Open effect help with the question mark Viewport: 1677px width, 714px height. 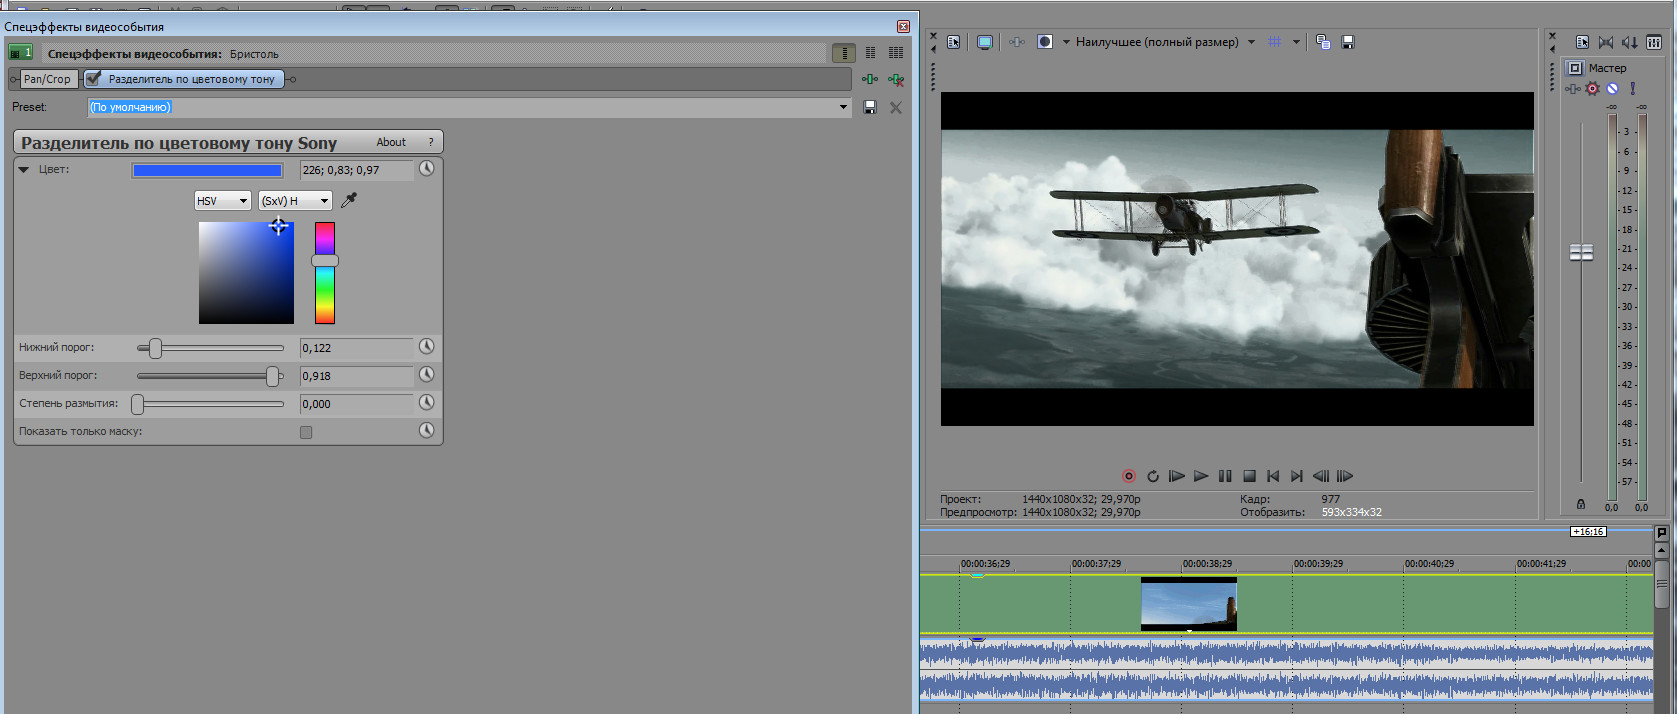coord(431,142)
